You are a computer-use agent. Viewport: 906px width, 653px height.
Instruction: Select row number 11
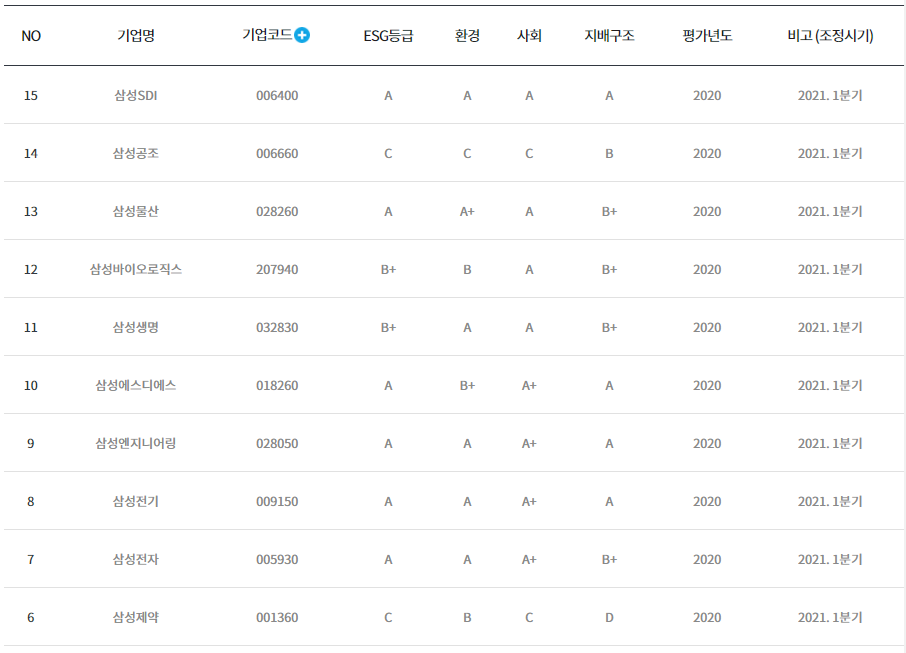click(31, 328)
